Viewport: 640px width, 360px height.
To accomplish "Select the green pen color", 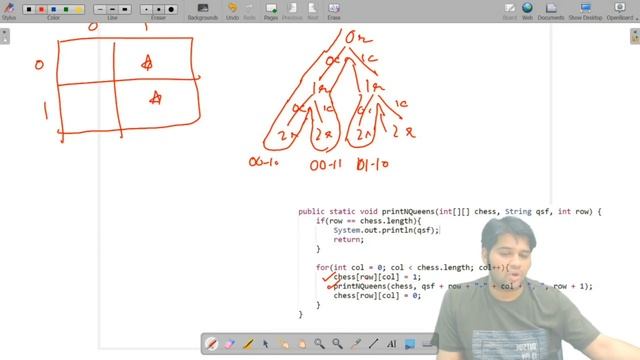I will pos(66,9).
